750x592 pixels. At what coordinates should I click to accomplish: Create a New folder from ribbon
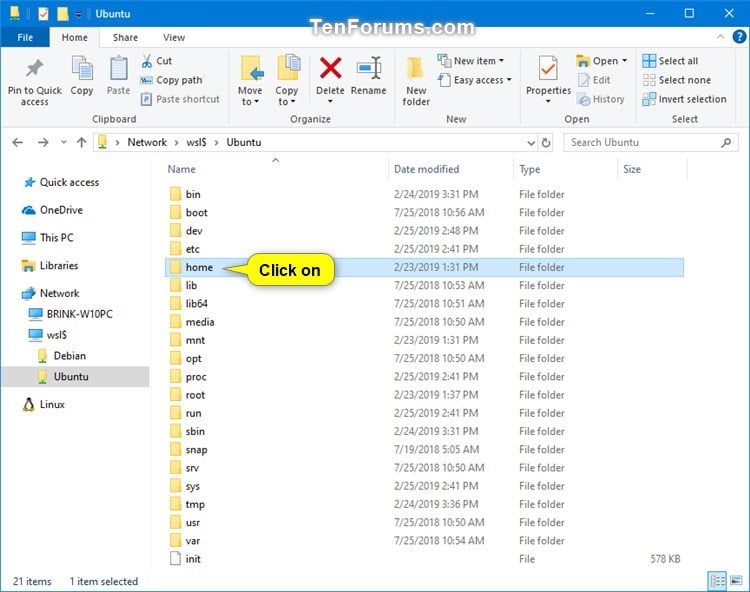pyautogui.click(x=416, y=81)
